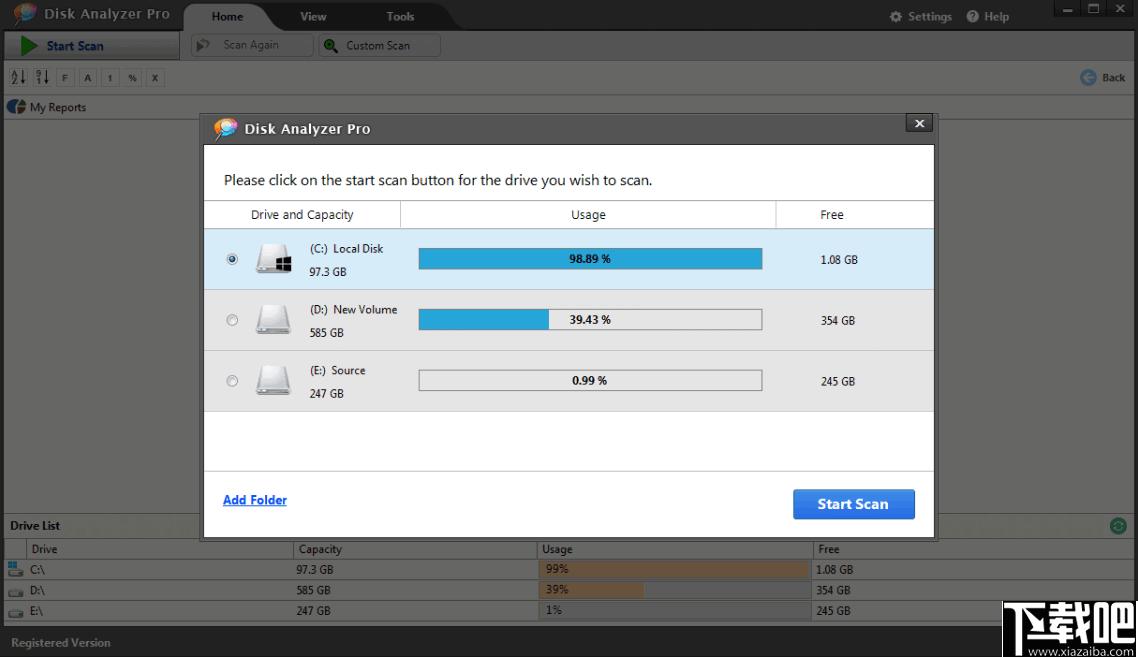Toggle the F filter button
Screen dimensions: 1138x657
click(x=65, y=78)
